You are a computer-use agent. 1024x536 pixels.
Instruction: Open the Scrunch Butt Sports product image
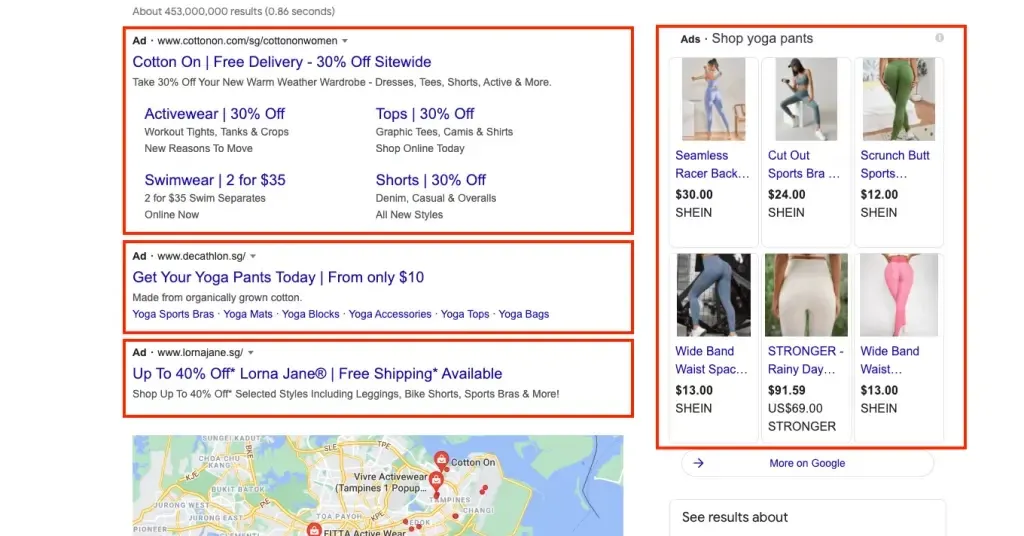tap(899, 99)
